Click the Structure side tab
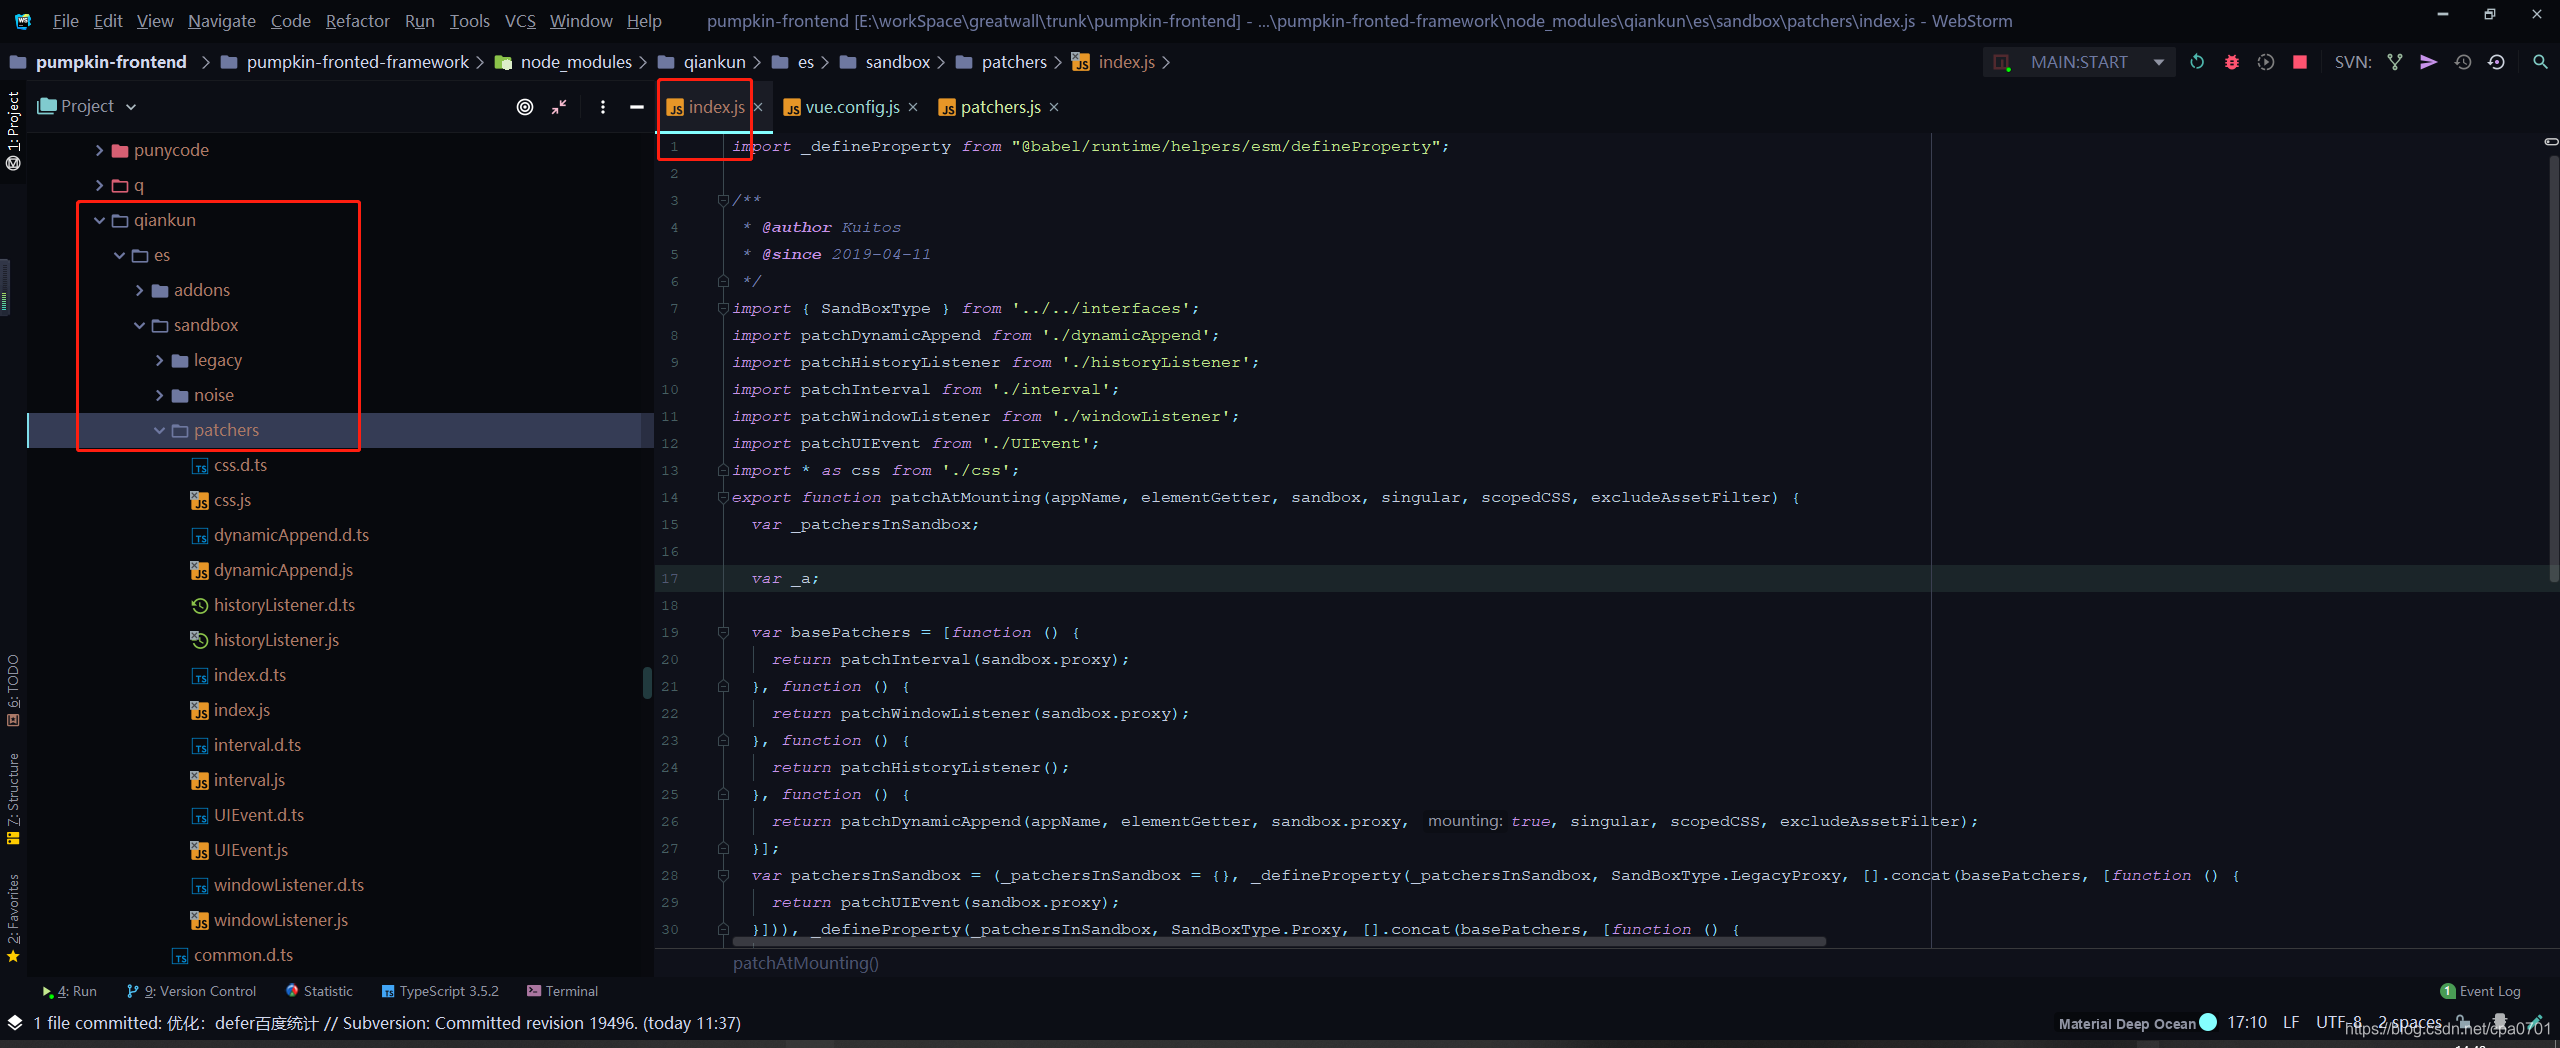Image resolution: width=2560 pixels, height=1048 pixels. [x=13, y=799]
